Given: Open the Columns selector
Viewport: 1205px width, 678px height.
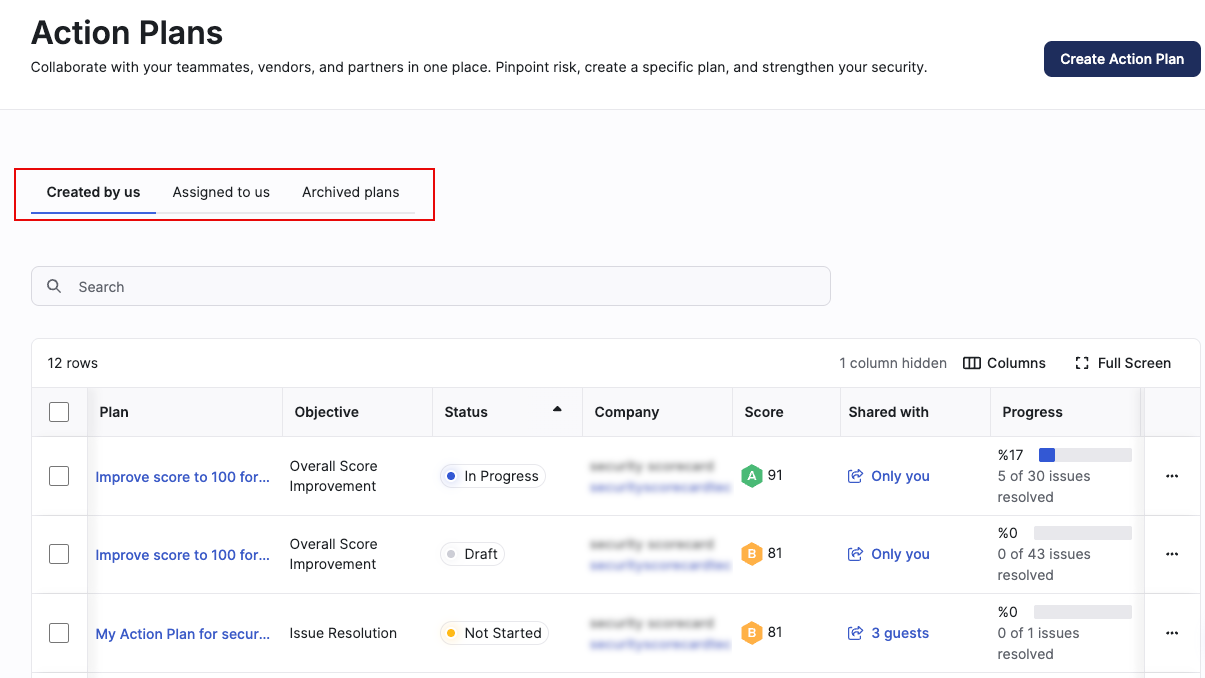Looking at the screenshot, I should [x=1004, y=363].
